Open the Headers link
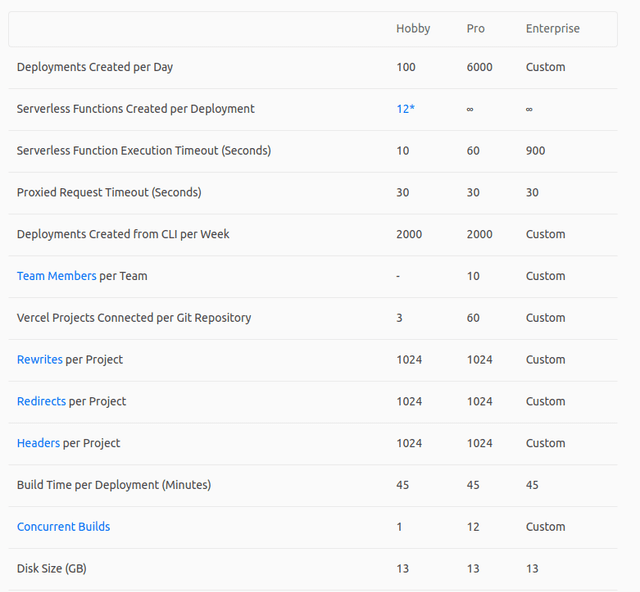 38,443
